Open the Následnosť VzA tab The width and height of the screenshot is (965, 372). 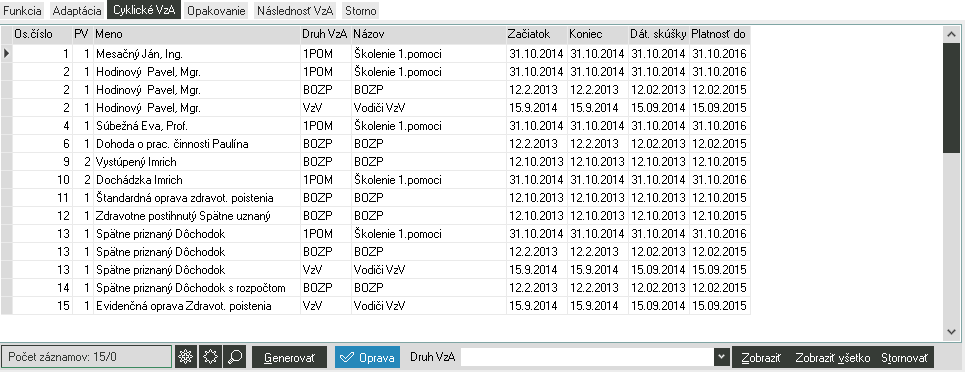coord(295,11)
